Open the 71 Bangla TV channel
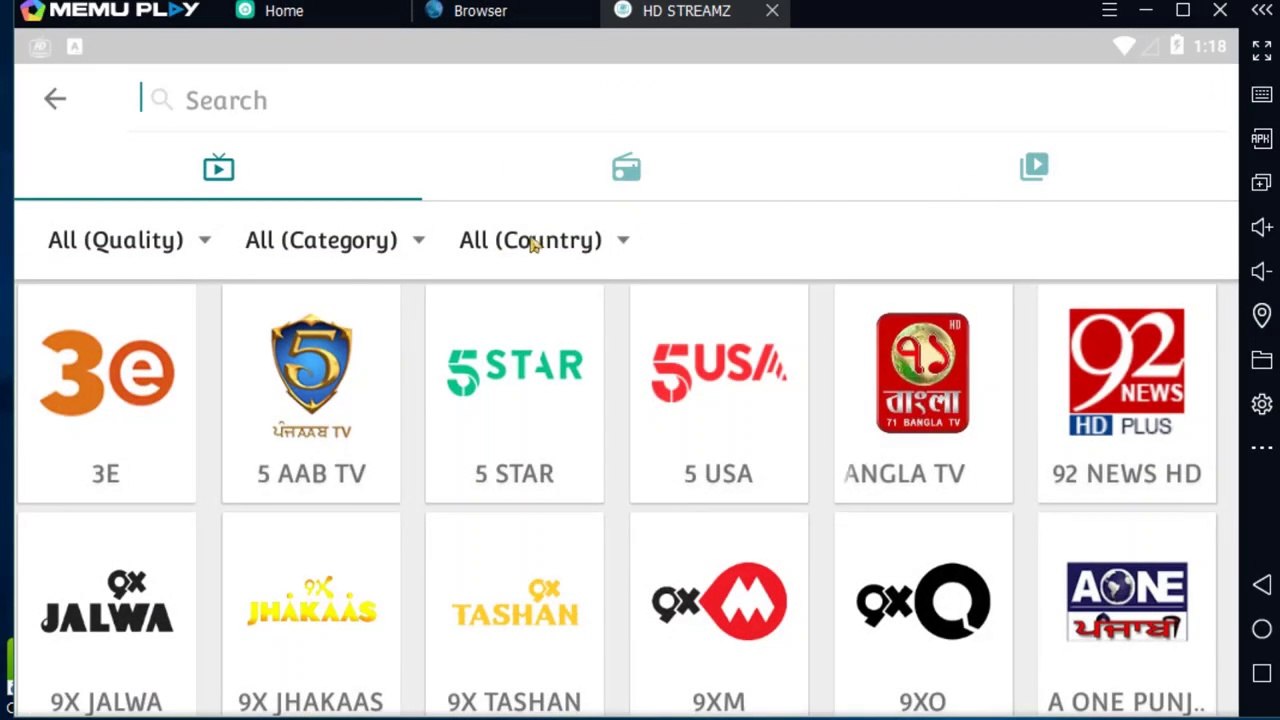The height and width of the screenshot is (720, 1280). (922, 393)
